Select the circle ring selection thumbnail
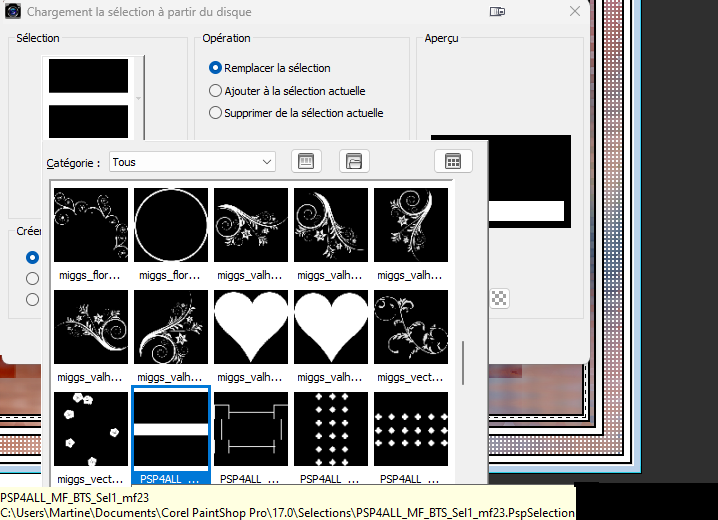 [171, 225]
